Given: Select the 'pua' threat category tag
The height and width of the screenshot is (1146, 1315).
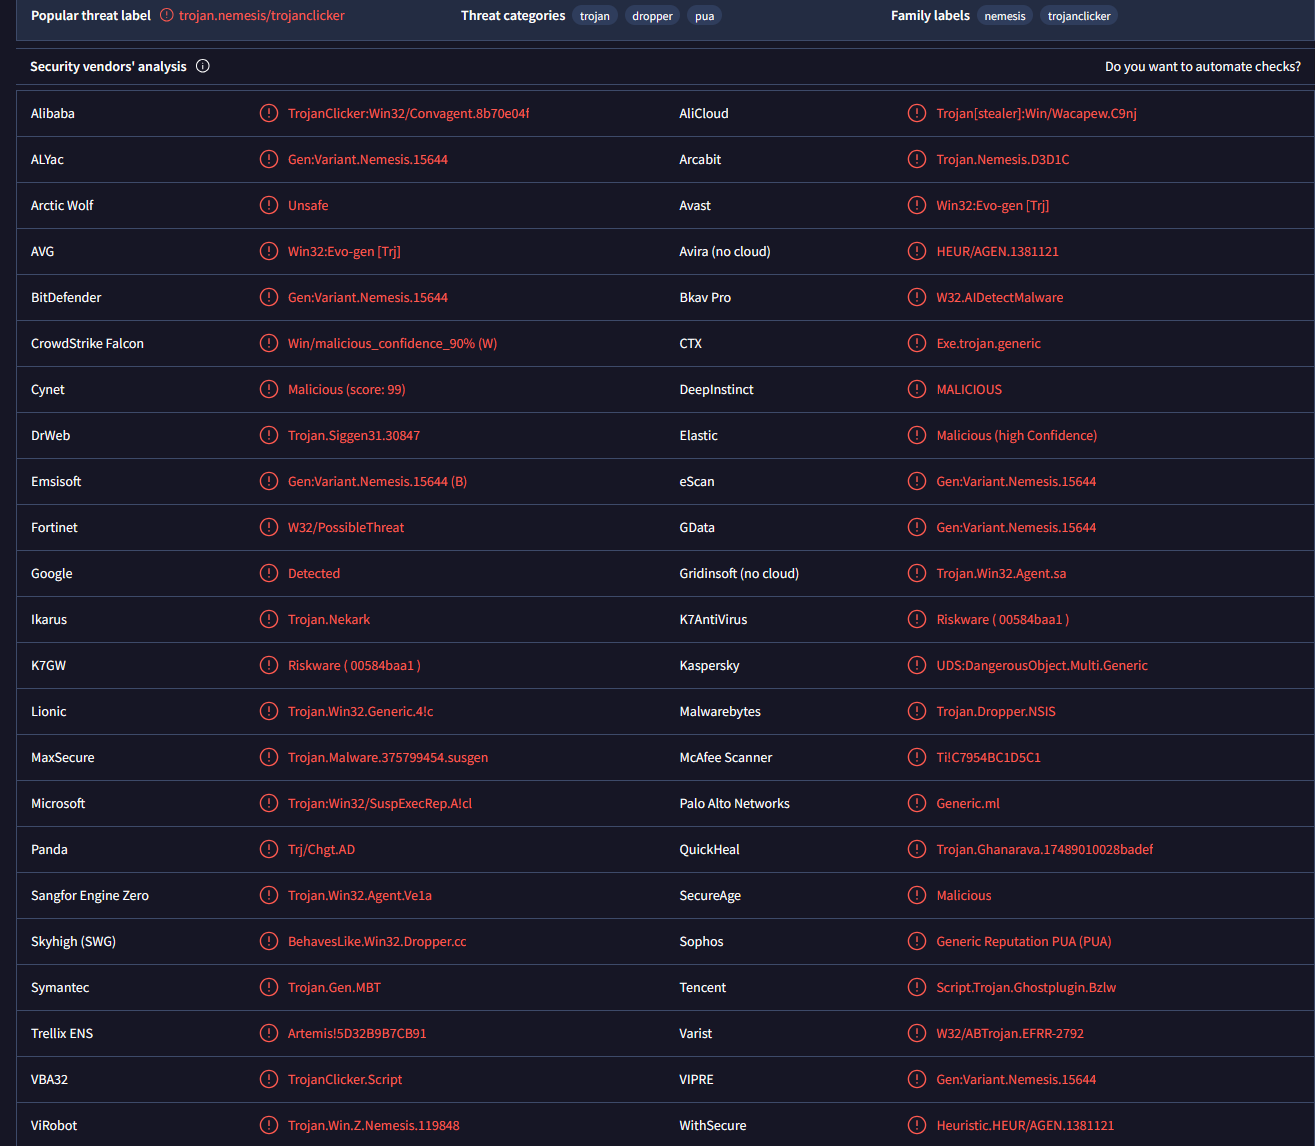Looking at the screenshot, I should [705, 16].
